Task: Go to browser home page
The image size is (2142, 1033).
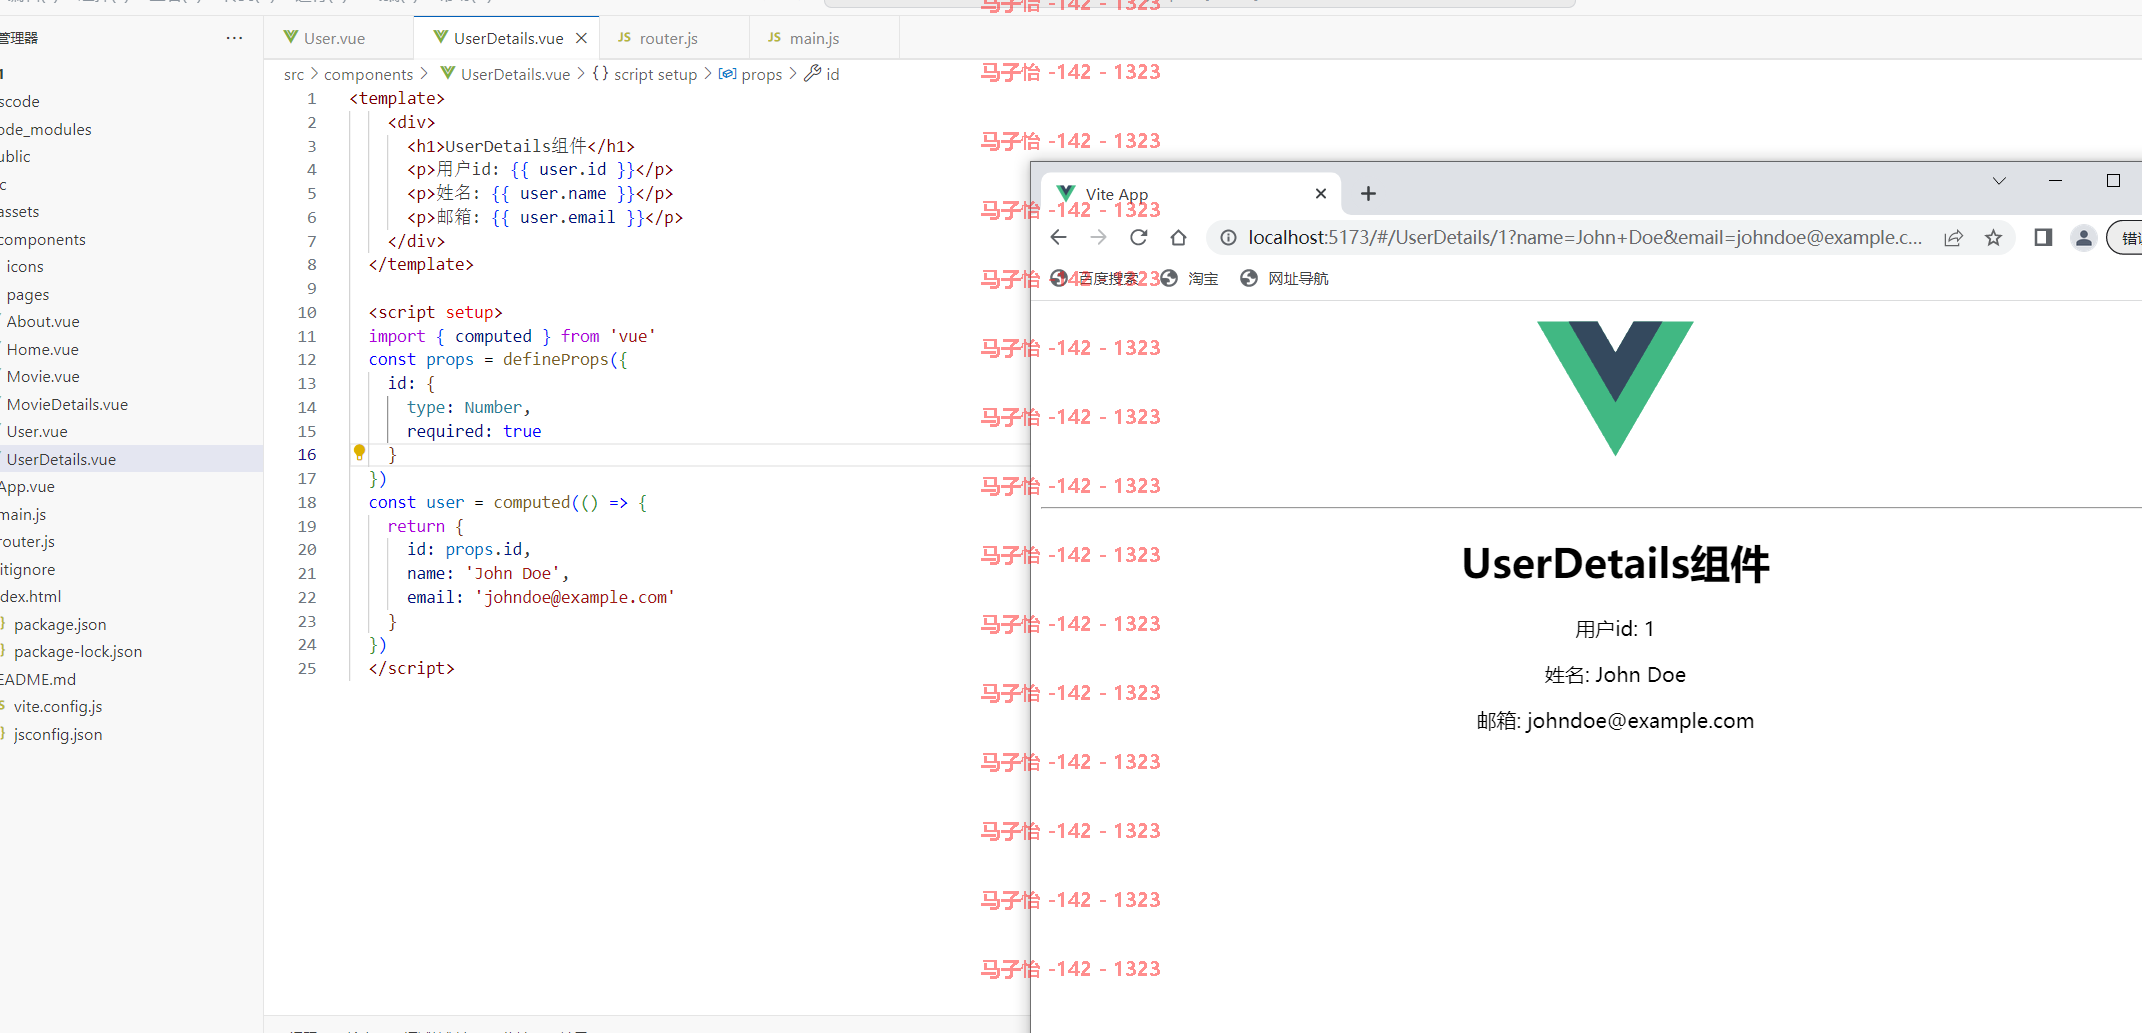Action: (1178, 237)
